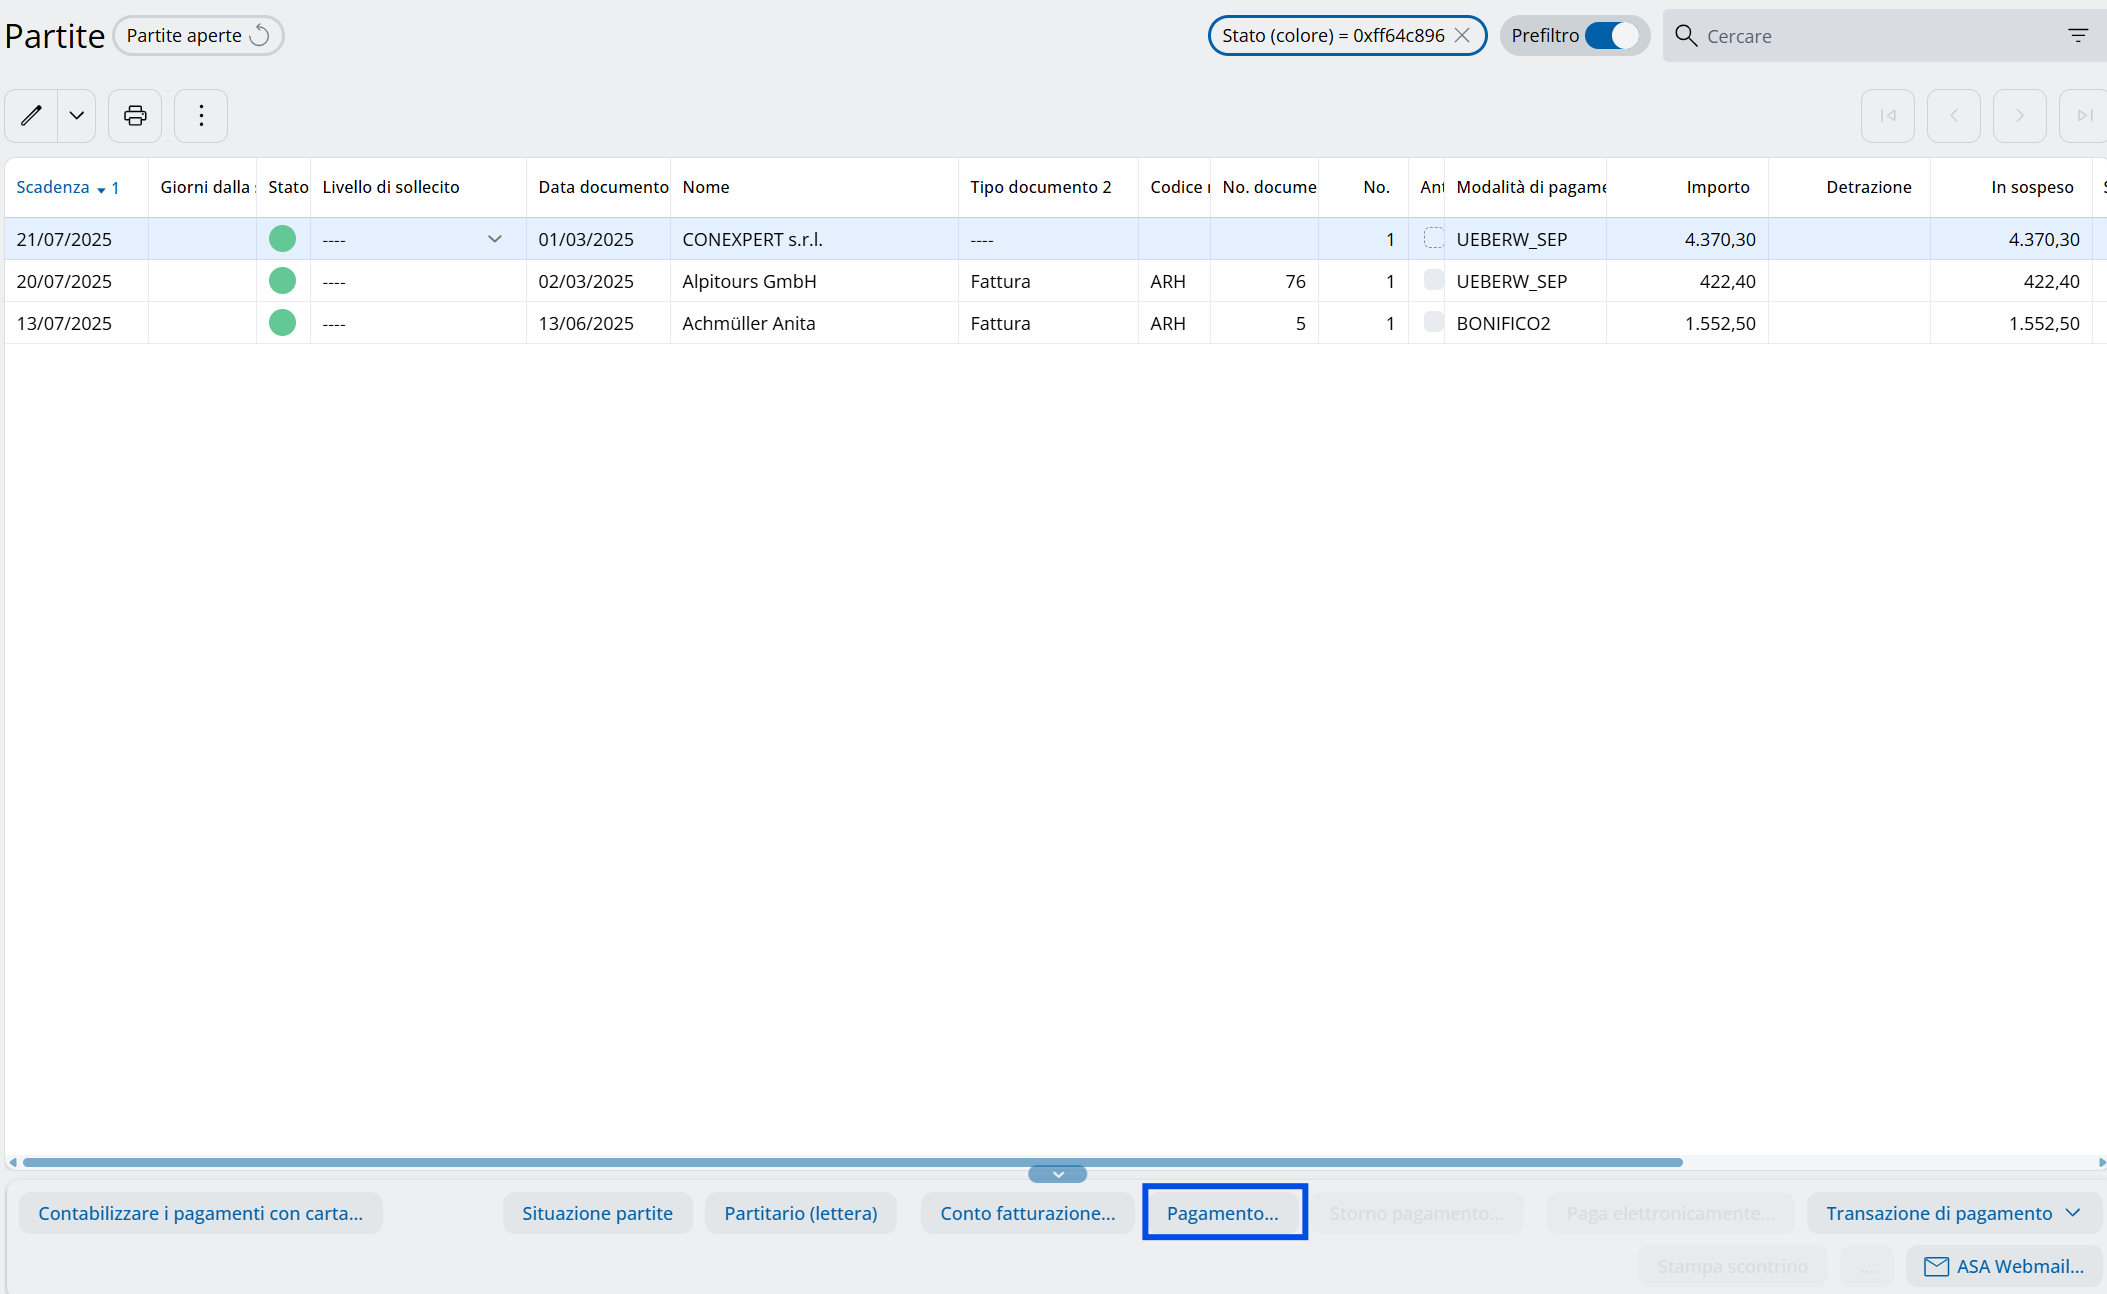Open the ASA Webmail button
2107x1294 pixels.
pyautogui.click(x=2004, y=1266)
